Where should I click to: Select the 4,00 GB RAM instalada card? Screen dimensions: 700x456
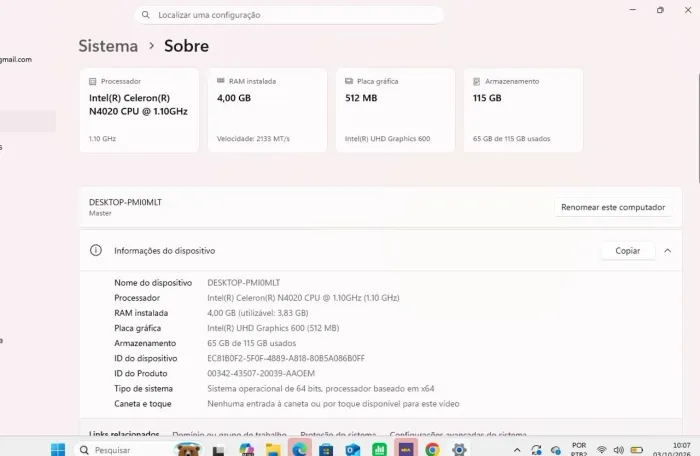coord(267,110)
